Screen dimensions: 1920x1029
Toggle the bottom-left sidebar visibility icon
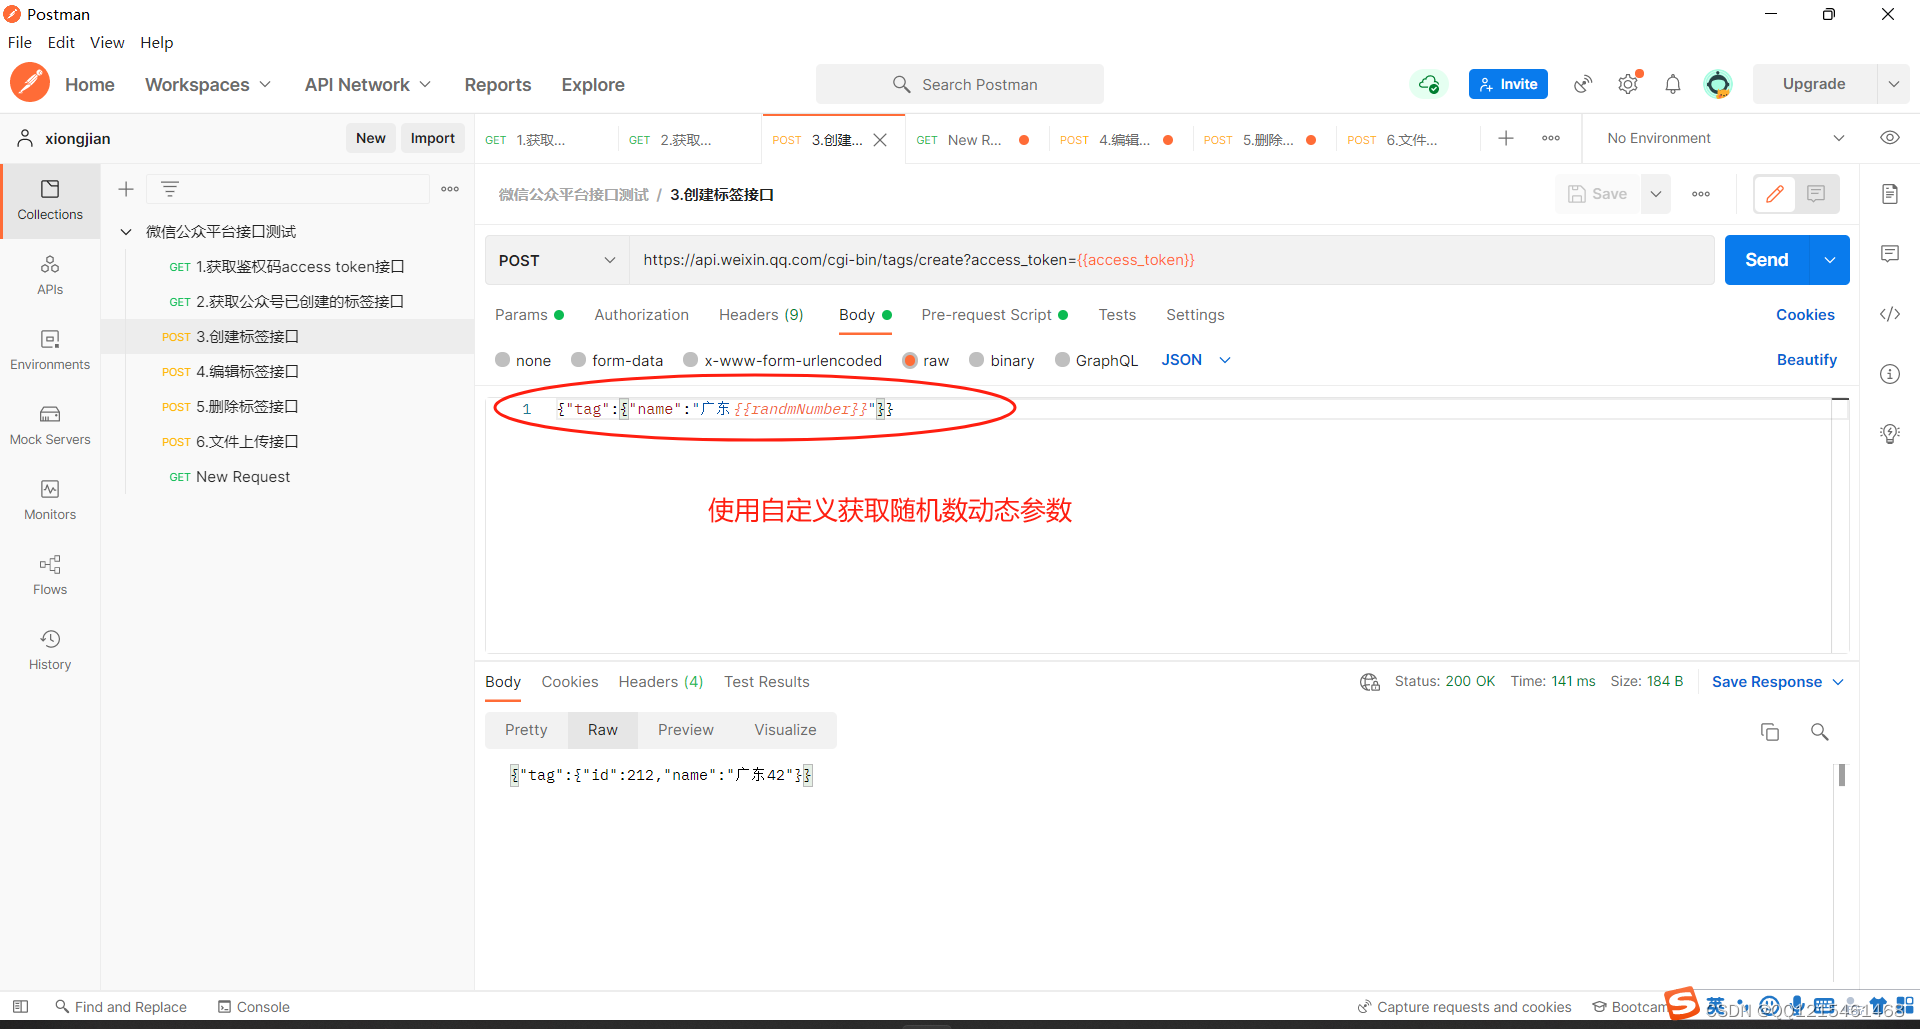[x=20, y=1007]
